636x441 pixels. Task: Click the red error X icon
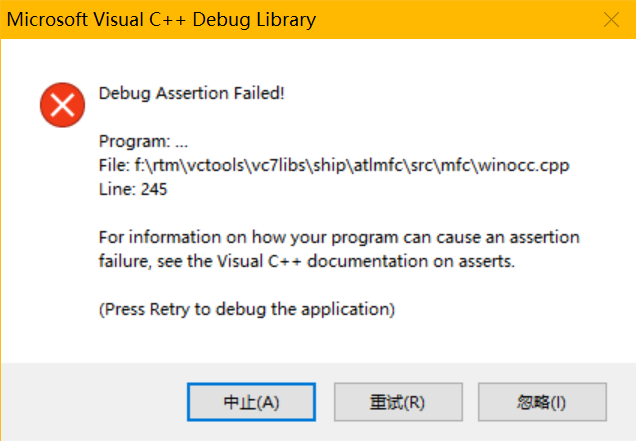(x=61, y=106)
